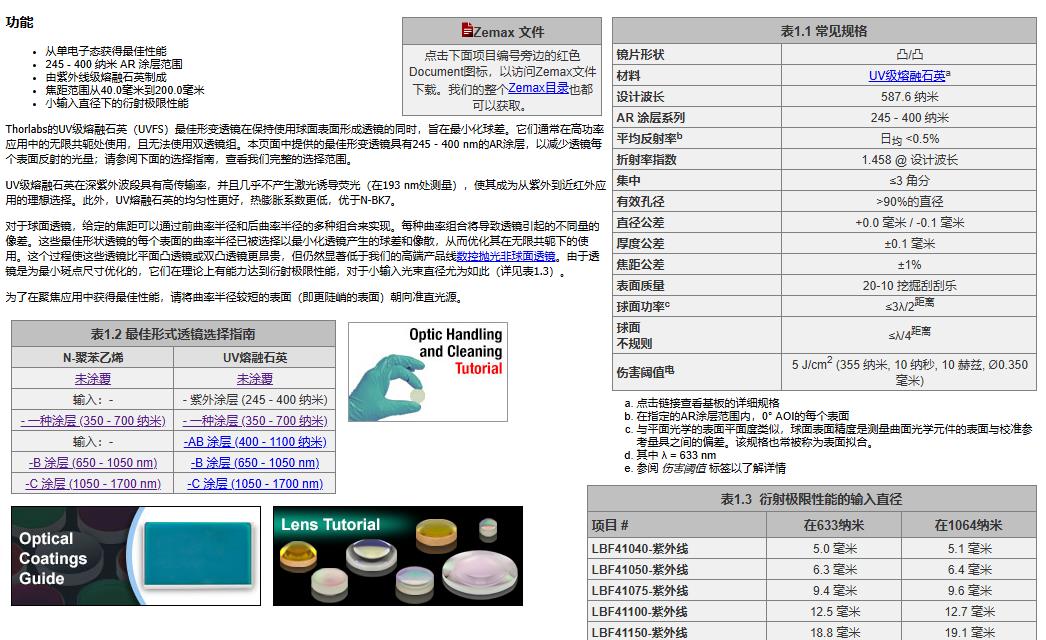Viewport: 1046px width, 640px height.
Task: Click the 功能 section heading
Action: pyautogui.click(x=19, y=22)
